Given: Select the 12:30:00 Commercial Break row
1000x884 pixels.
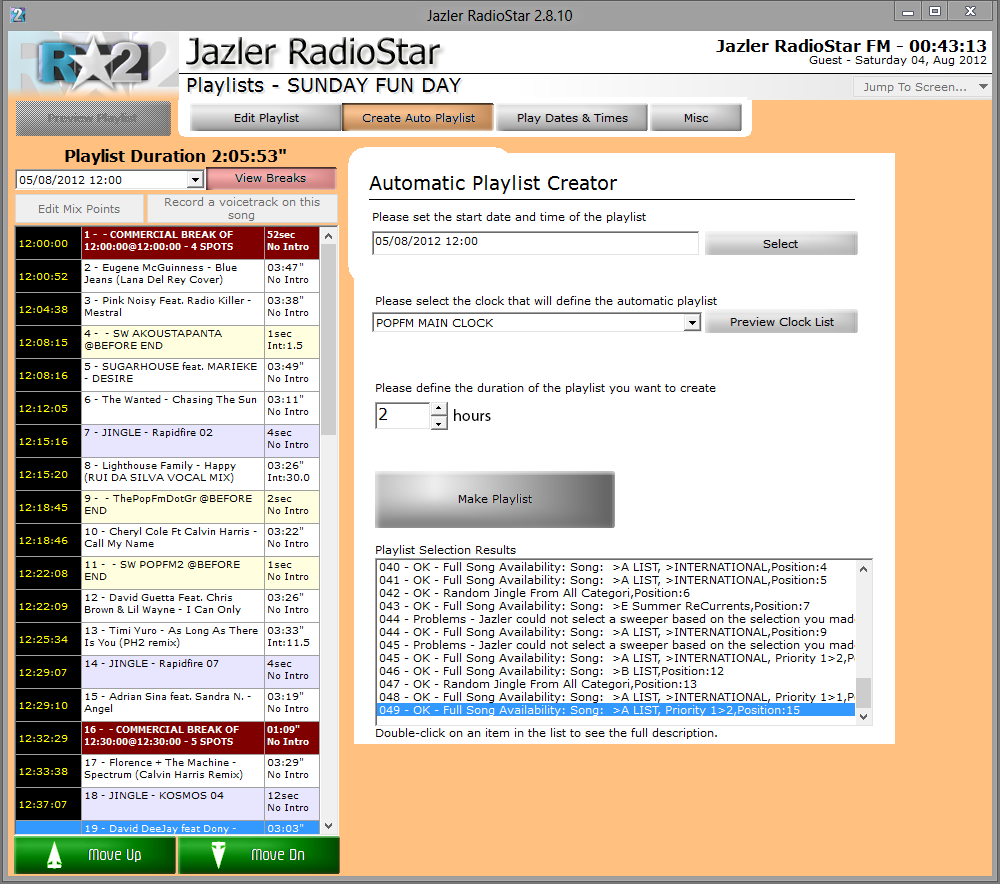Looking at the screenshot, I should pos(167,739).
